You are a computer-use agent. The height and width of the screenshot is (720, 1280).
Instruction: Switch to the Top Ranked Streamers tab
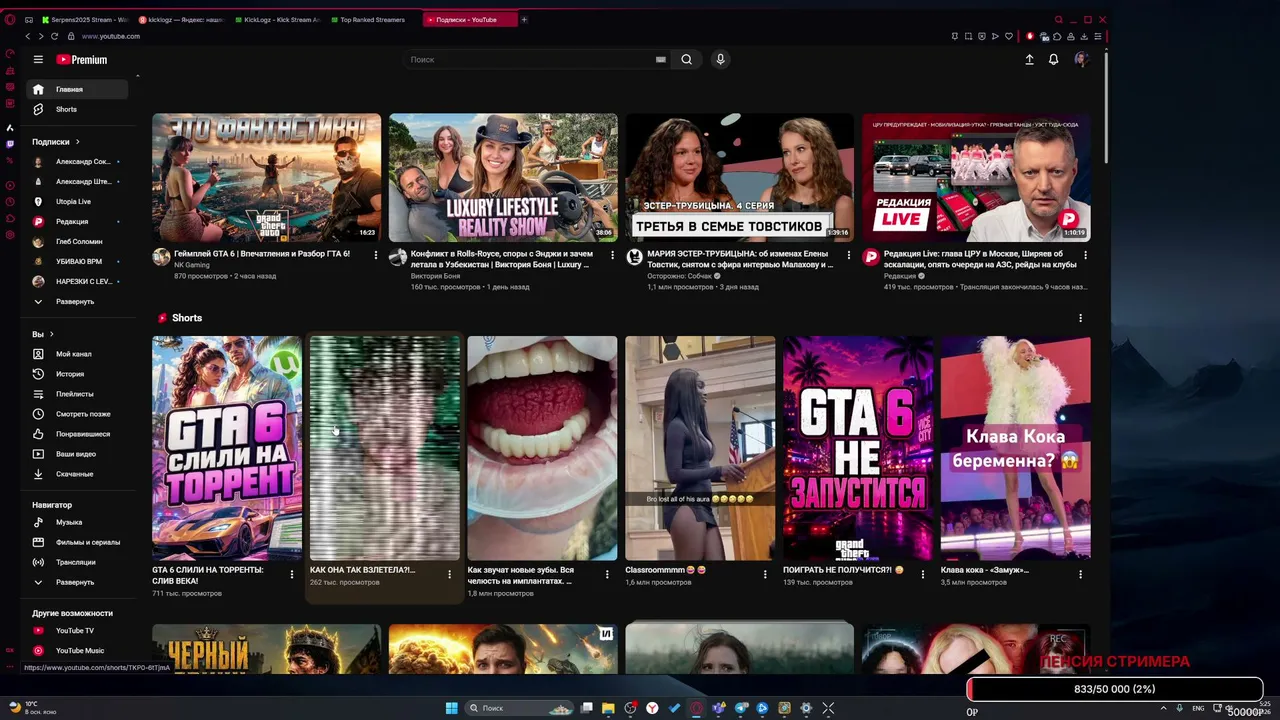(x=373, y=19)
